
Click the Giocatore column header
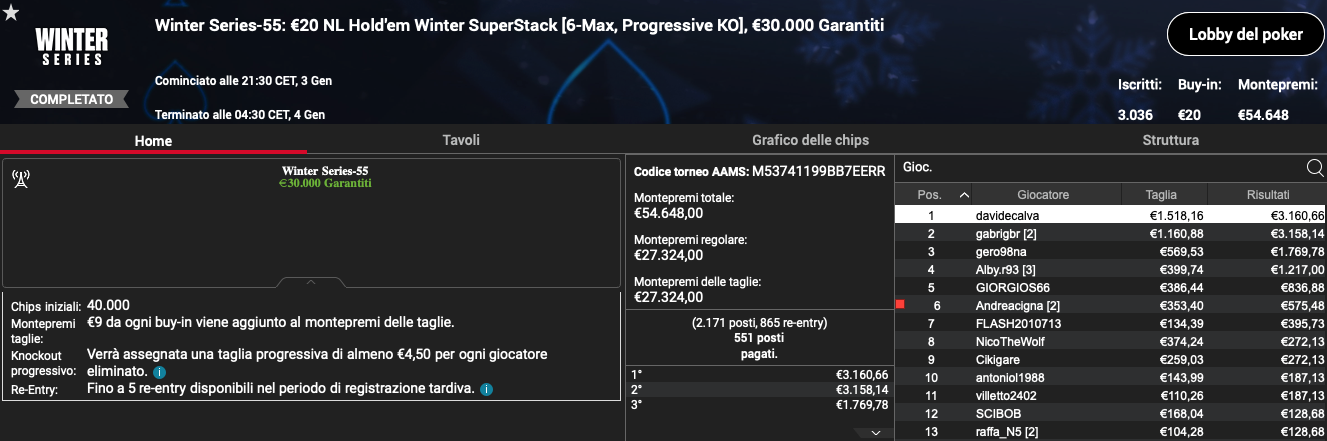1043,195
